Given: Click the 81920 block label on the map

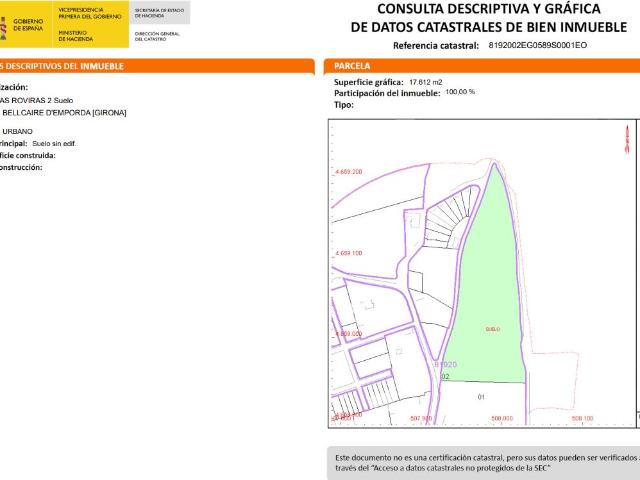Looking at the screenshot, I should tap(445, 365).
